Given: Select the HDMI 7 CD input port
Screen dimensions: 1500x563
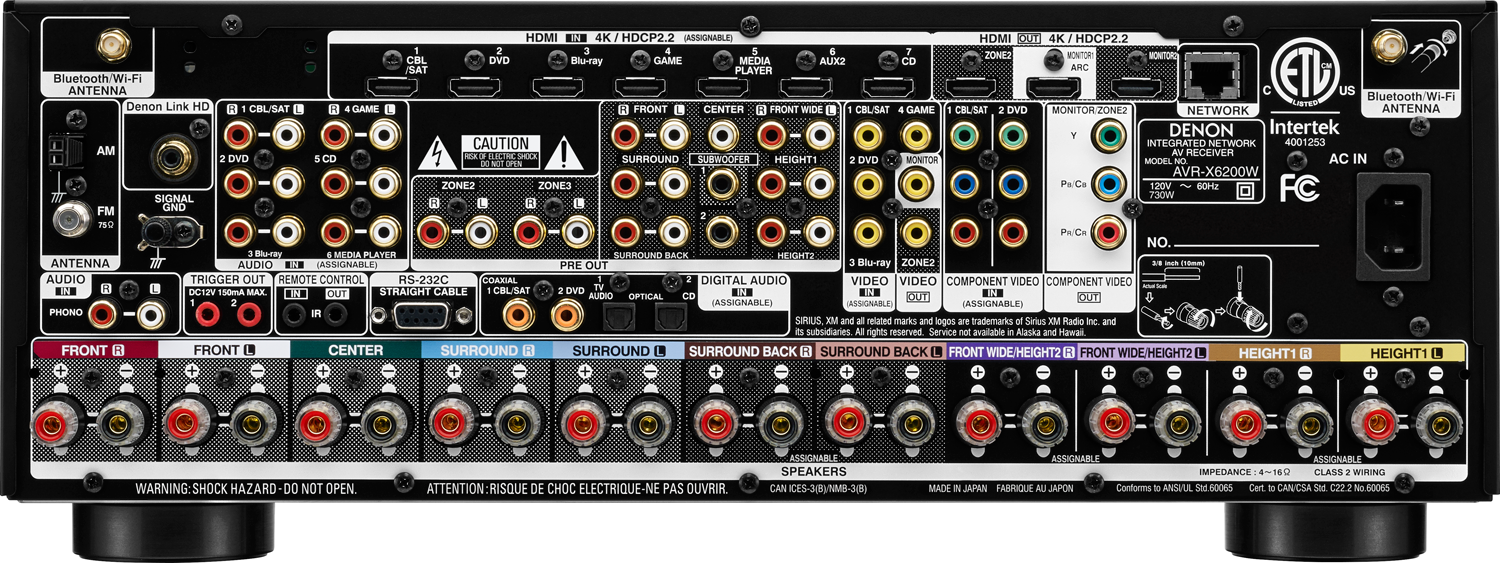Looking at the screenshot, I should tap(887, 86).
